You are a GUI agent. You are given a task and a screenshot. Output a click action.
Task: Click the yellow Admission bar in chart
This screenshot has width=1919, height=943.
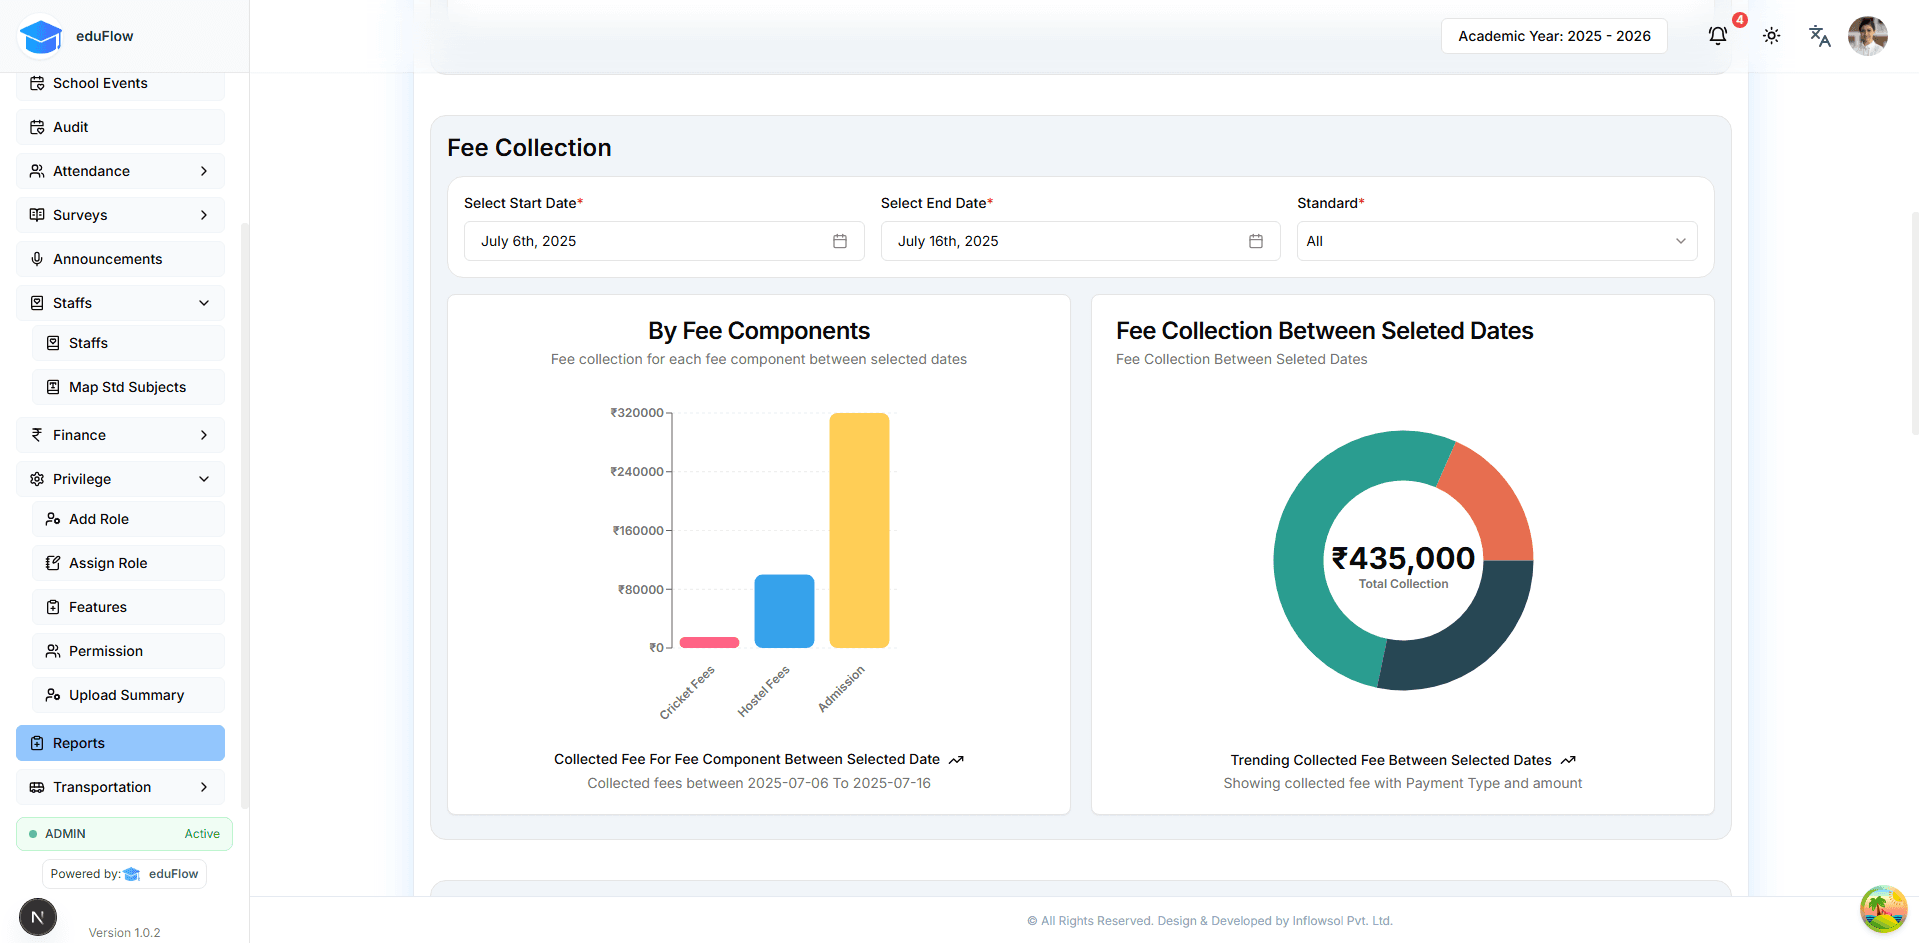tap(859, 530)
